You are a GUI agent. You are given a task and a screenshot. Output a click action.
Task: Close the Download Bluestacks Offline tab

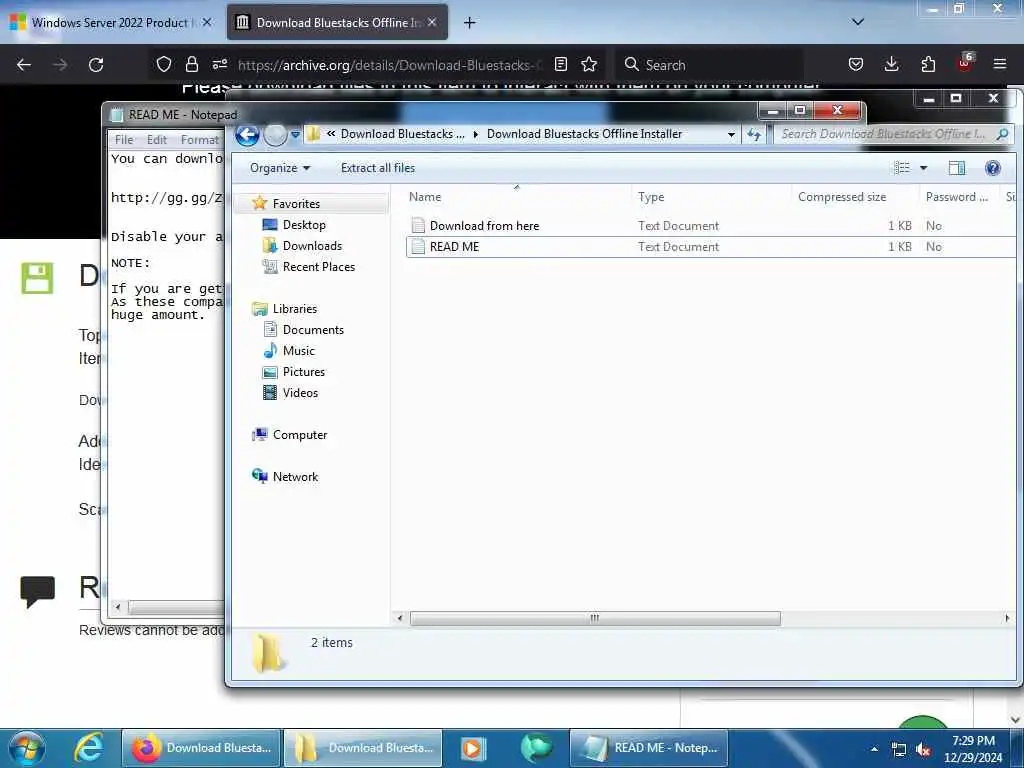[432, 22]
